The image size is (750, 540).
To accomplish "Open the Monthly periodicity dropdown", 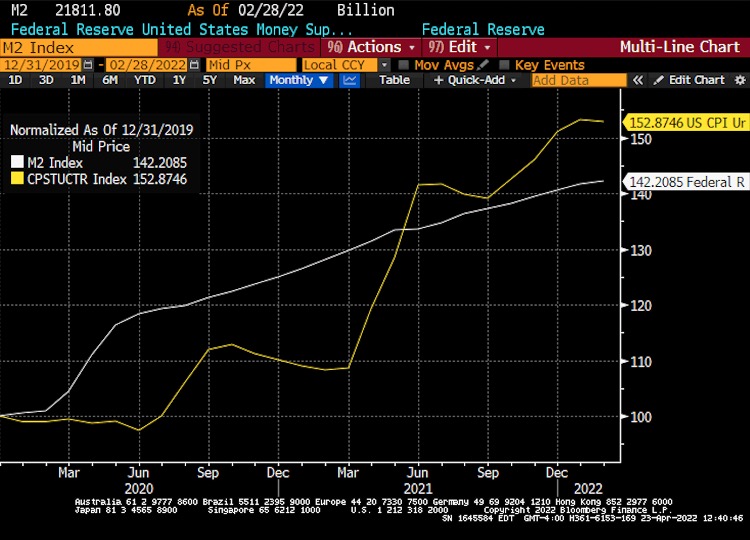I will tap(298, 80).
